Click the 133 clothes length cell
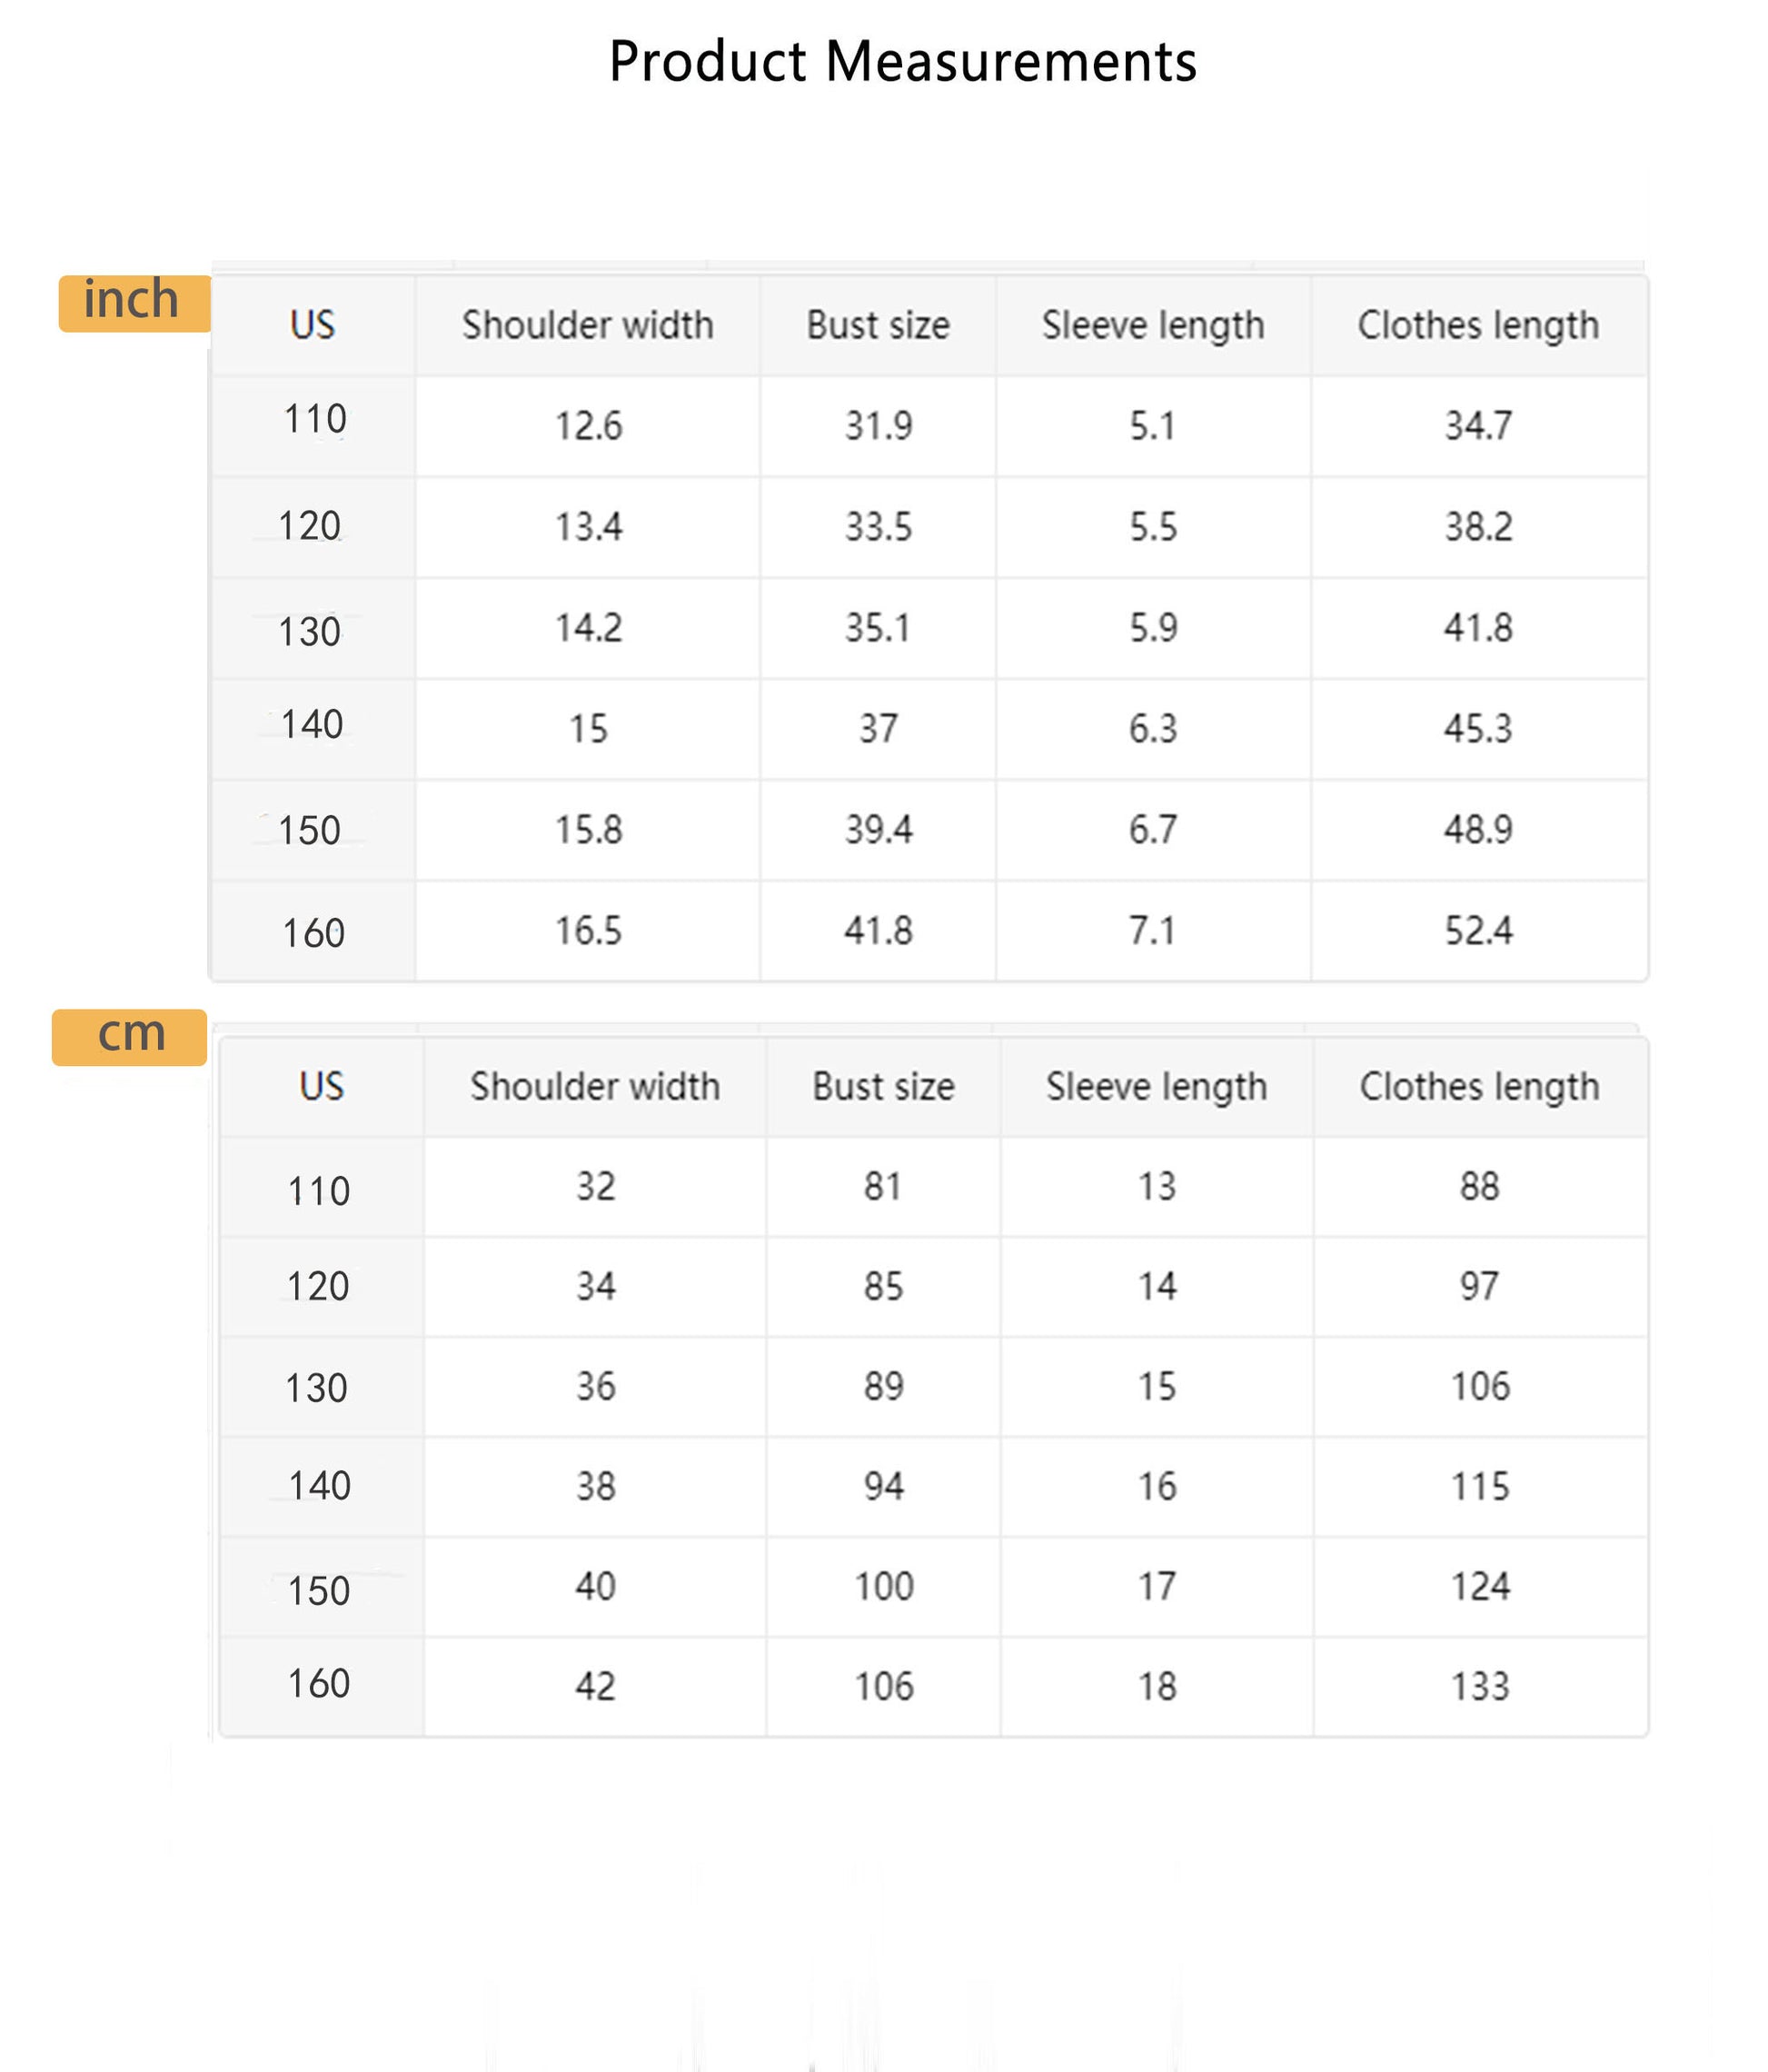The width and height of the screenshot is (1768, 2072). [1479, 1686]
